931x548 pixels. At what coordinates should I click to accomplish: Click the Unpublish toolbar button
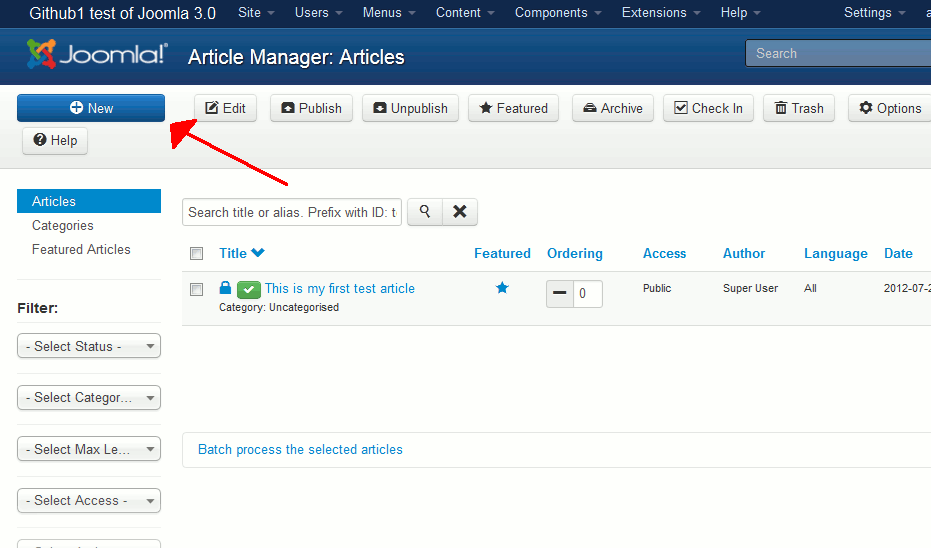click(410, 108)
